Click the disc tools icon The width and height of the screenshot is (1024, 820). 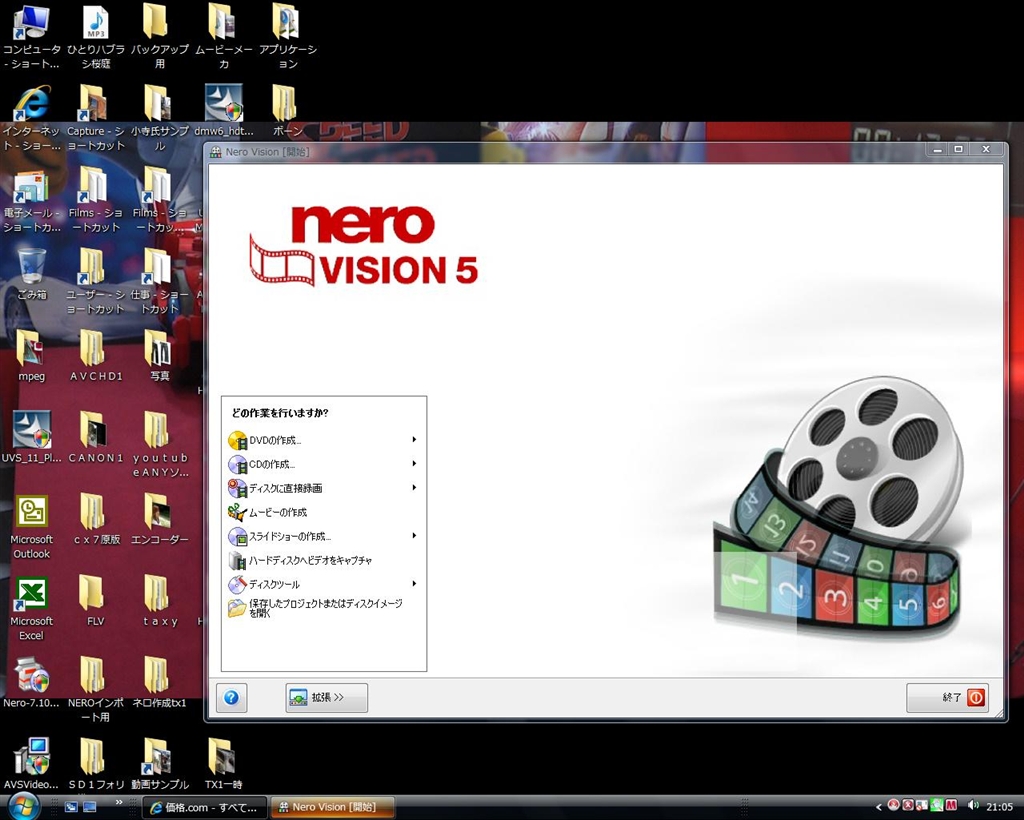[237, 584]
